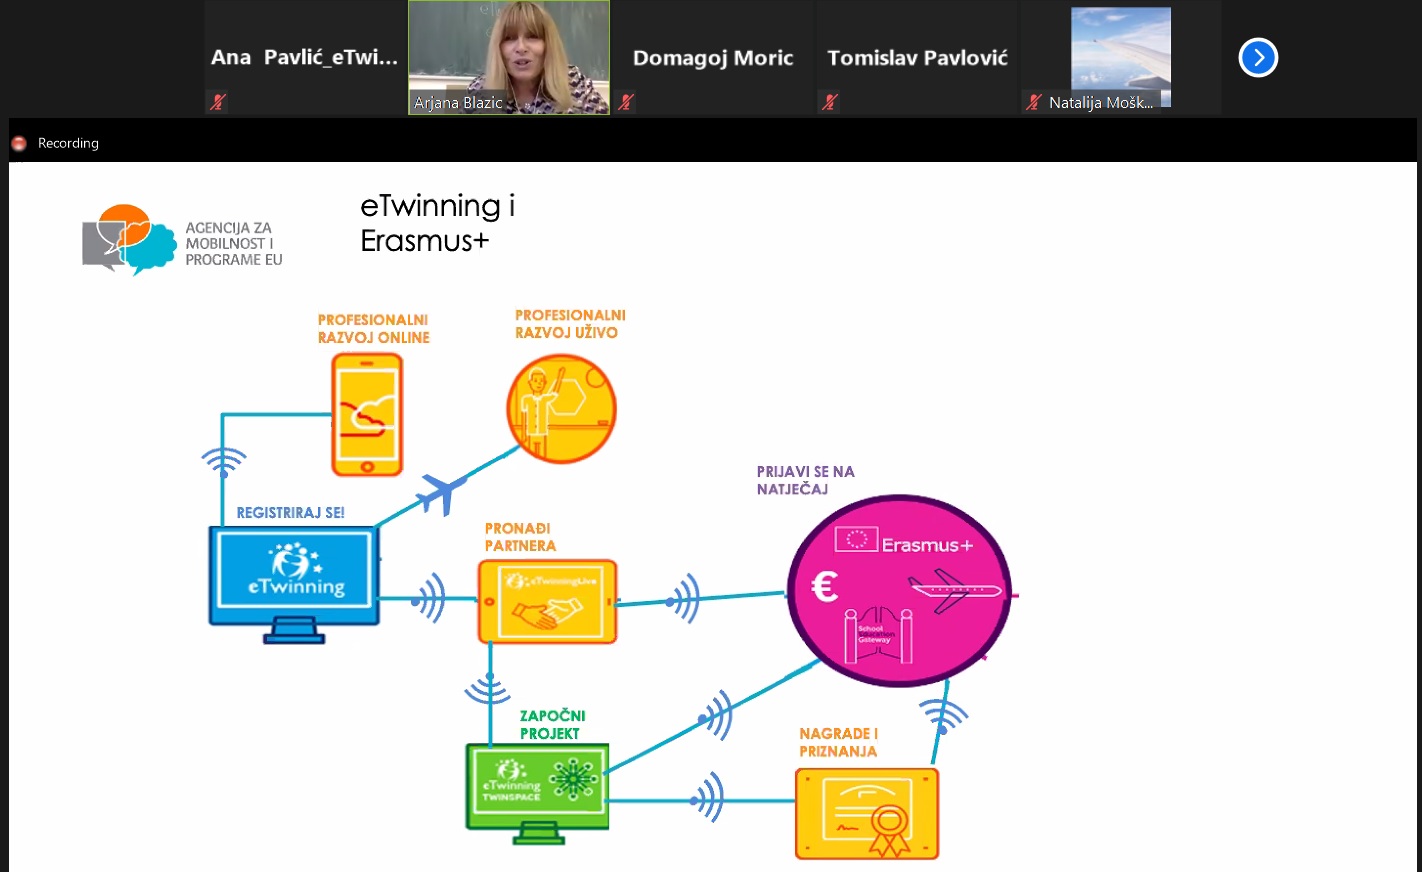Click the ZAPOČNI PROJEKT label

click(x=552, y=724)
